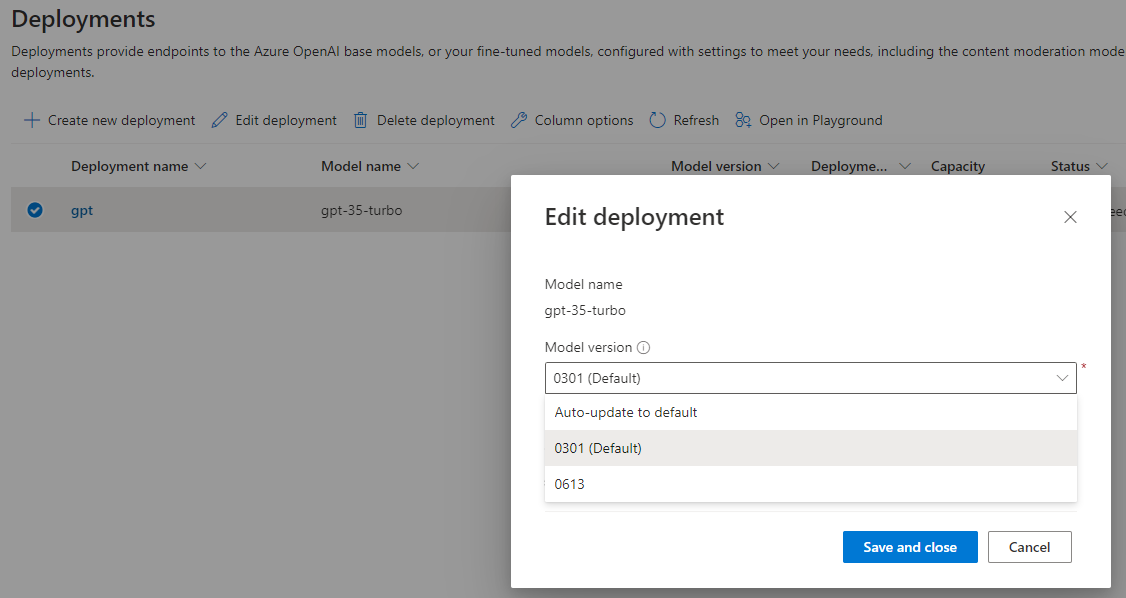Click the Model version column header
Image resolution: width=1126 pixels, height=598 pixels.
click(716, 166)
